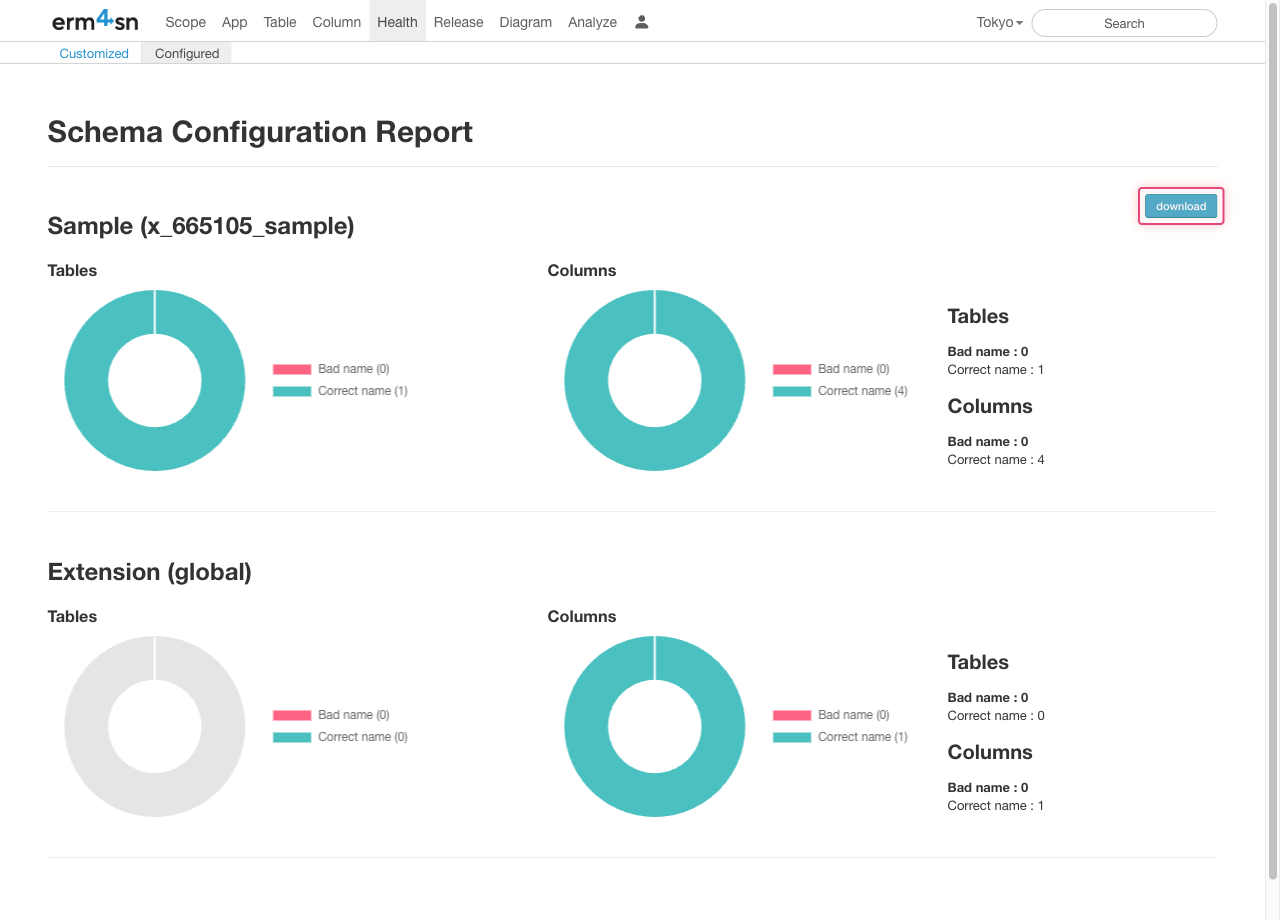The image size is (1280, 920).
Task: Go to the App menu item
Action: pos(235,22)
